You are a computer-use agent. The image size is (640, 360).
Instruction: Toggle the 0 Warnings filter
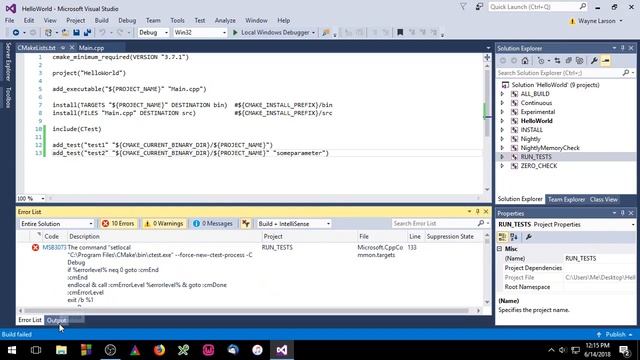(x=164, y=223)
